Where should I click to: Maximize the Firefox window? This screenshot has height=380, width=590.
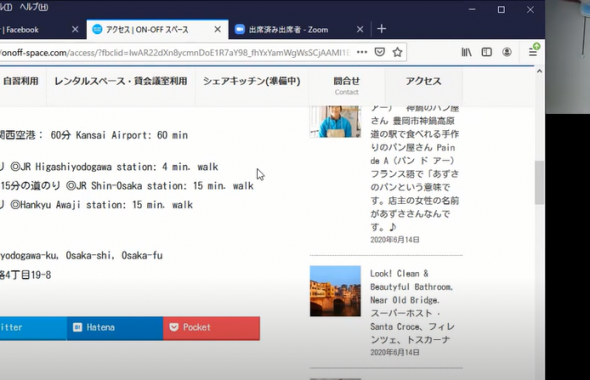point(501,9)
